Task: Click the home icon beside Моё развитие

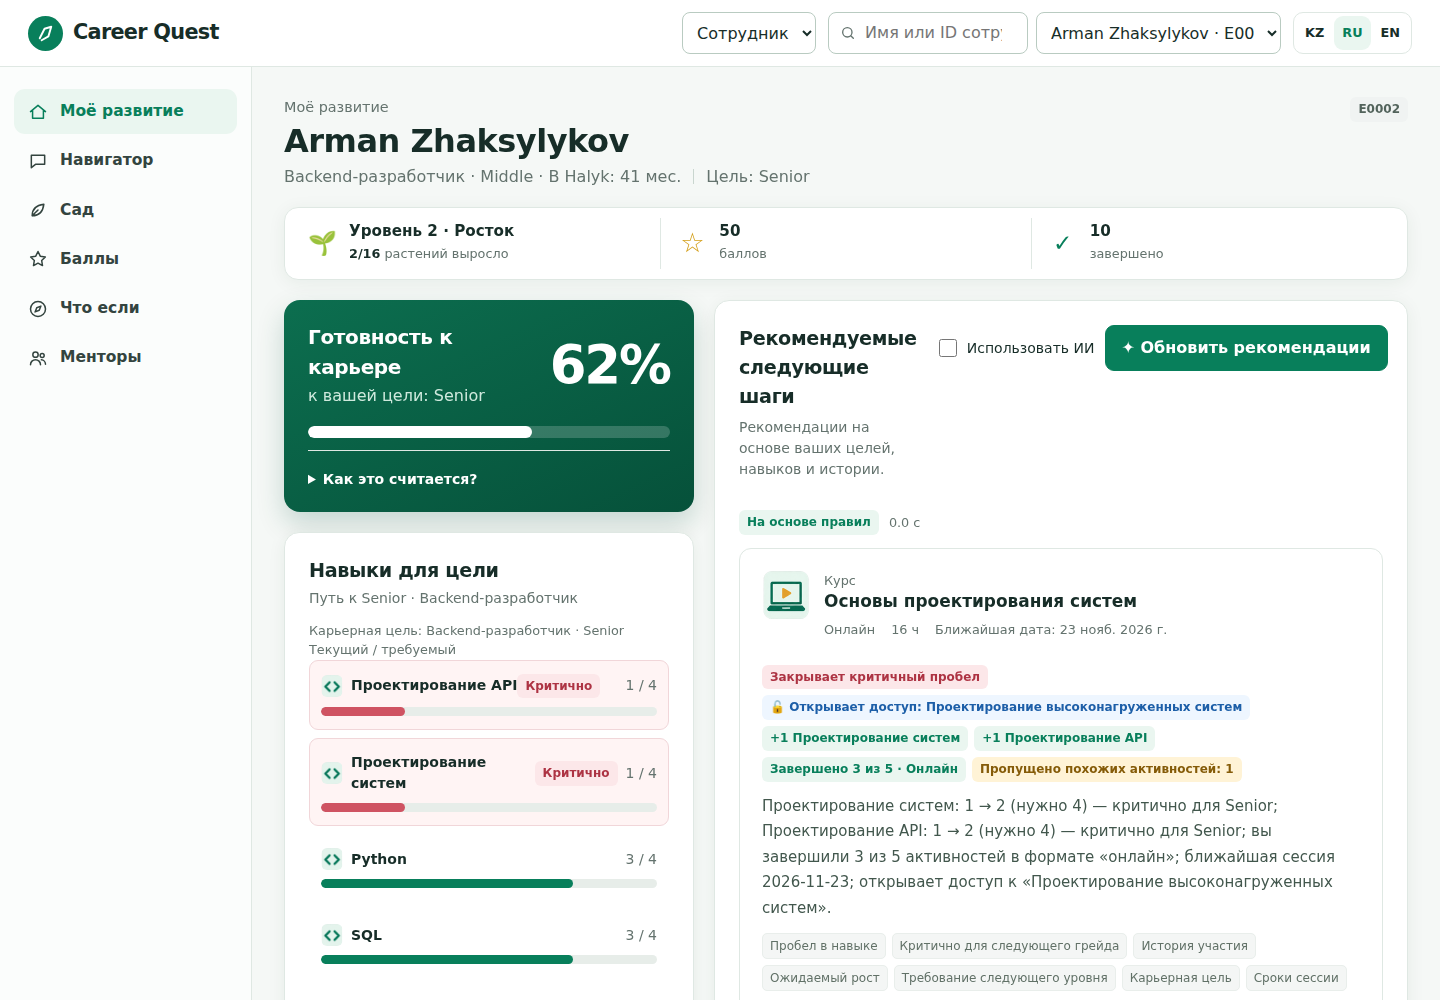Action: 38,111
